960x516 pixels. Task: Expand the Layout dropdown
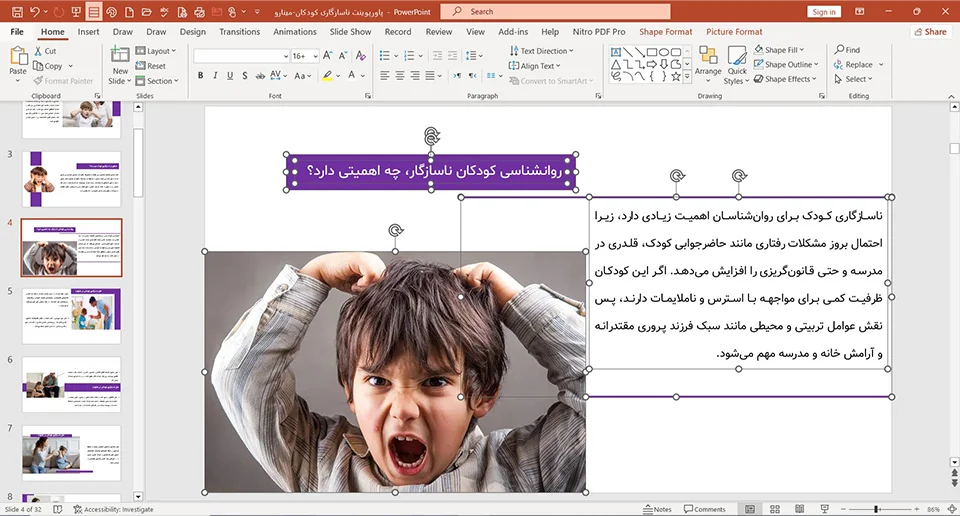click(x=156, y=51)
